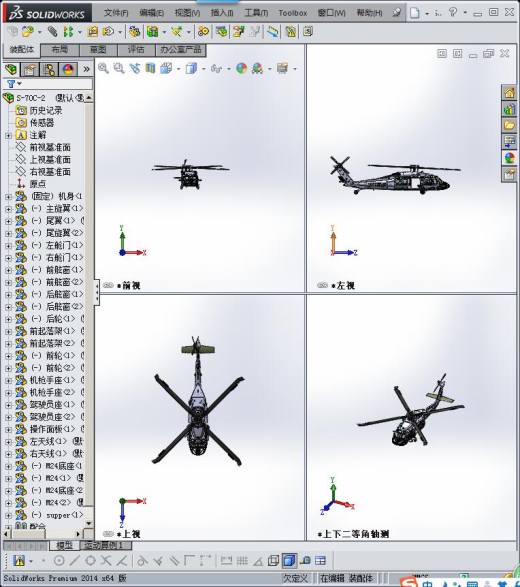This screenshot has width=520, height=587.
Task: Click the Section View icon
Action: [x=150, y=68]
